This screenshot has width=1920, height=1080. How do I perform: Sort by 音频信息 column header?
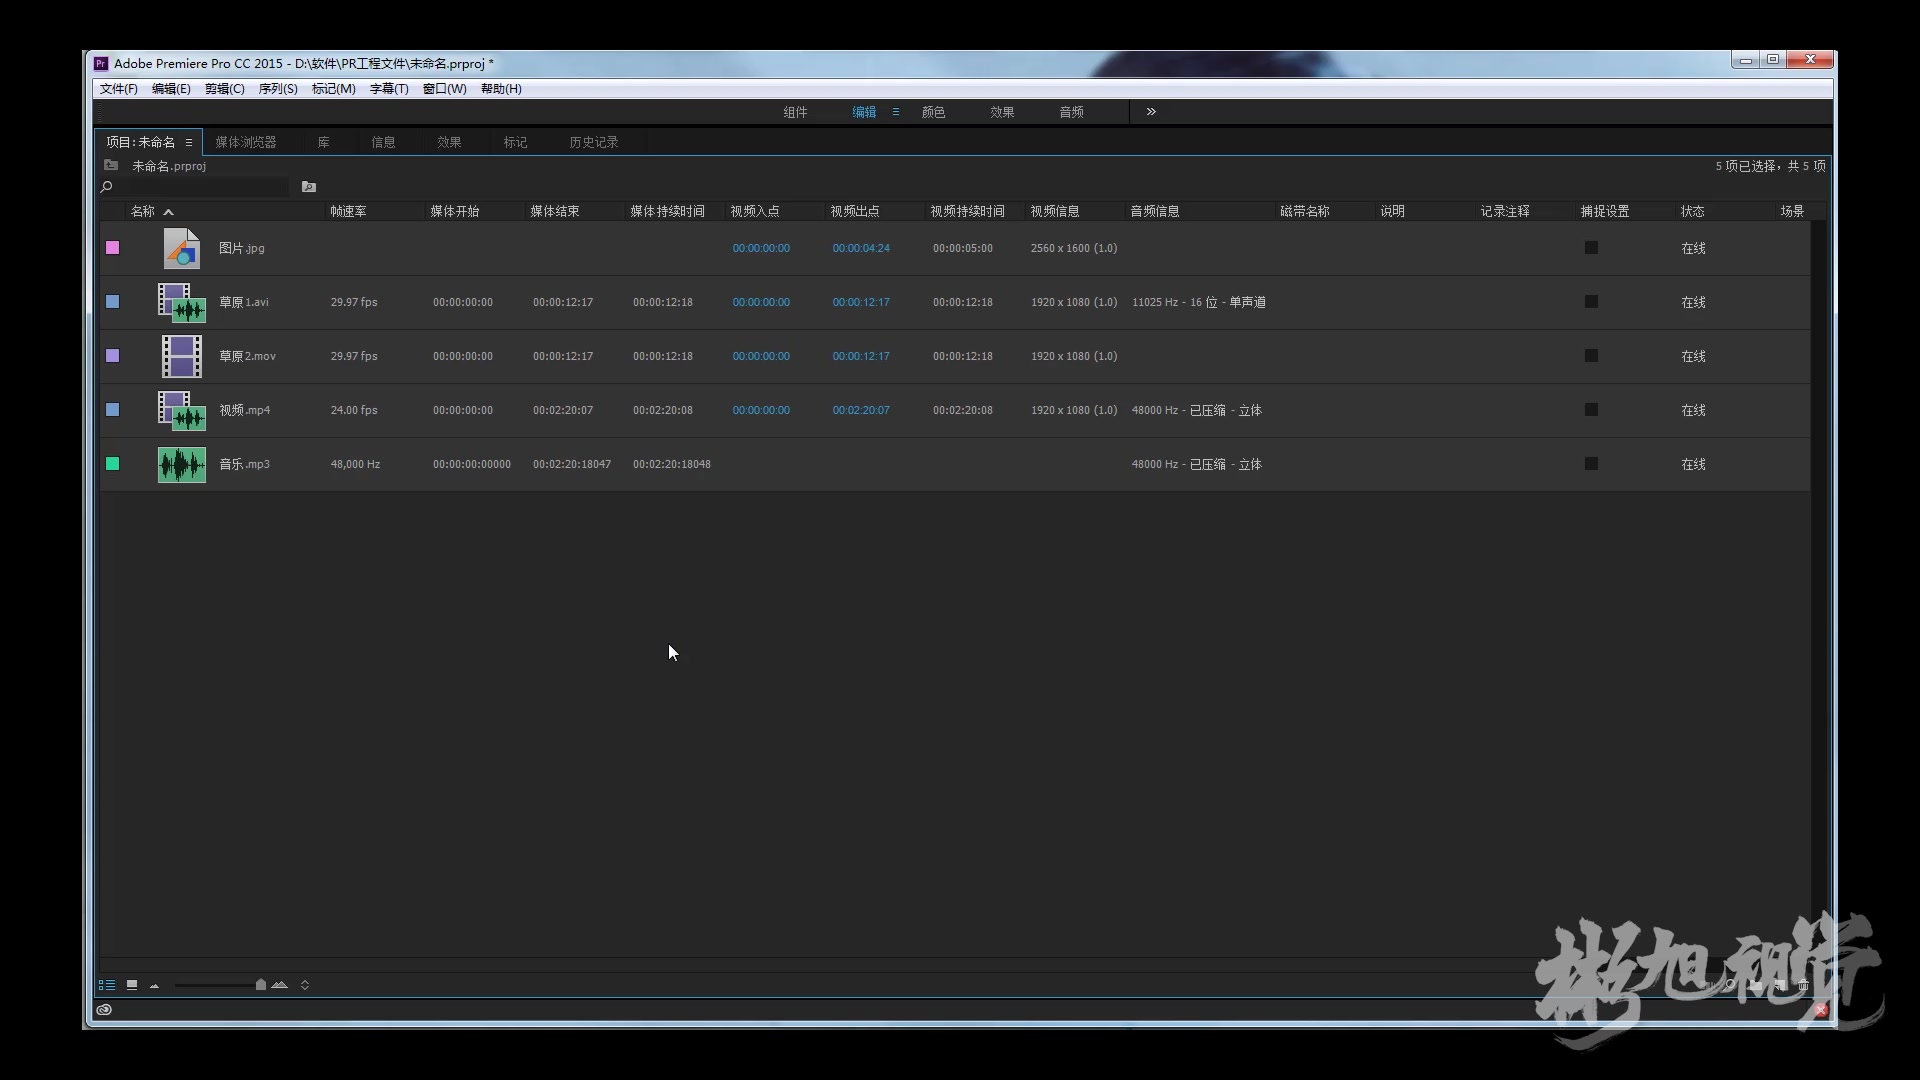coord(1155,212)
